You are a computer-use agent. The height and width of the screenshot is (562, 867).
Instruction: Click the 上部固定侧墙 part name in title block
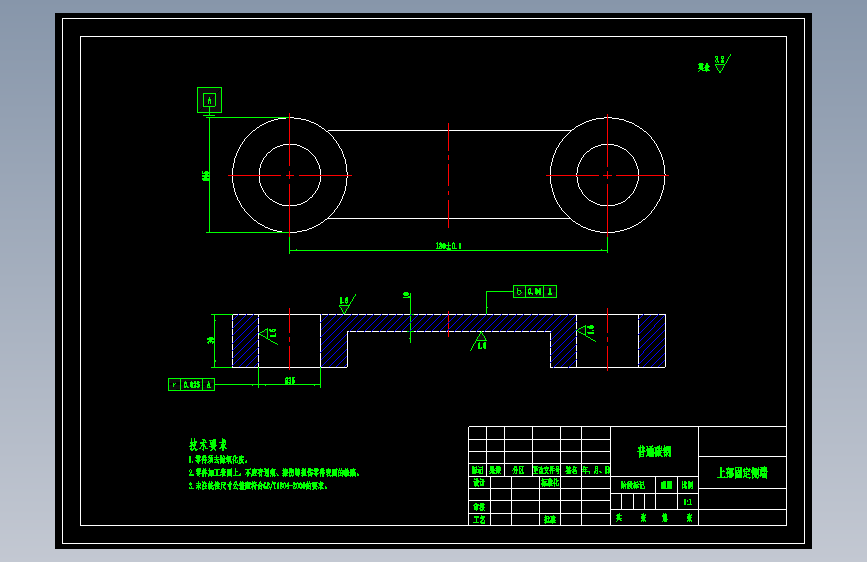[x=743, y=472]
